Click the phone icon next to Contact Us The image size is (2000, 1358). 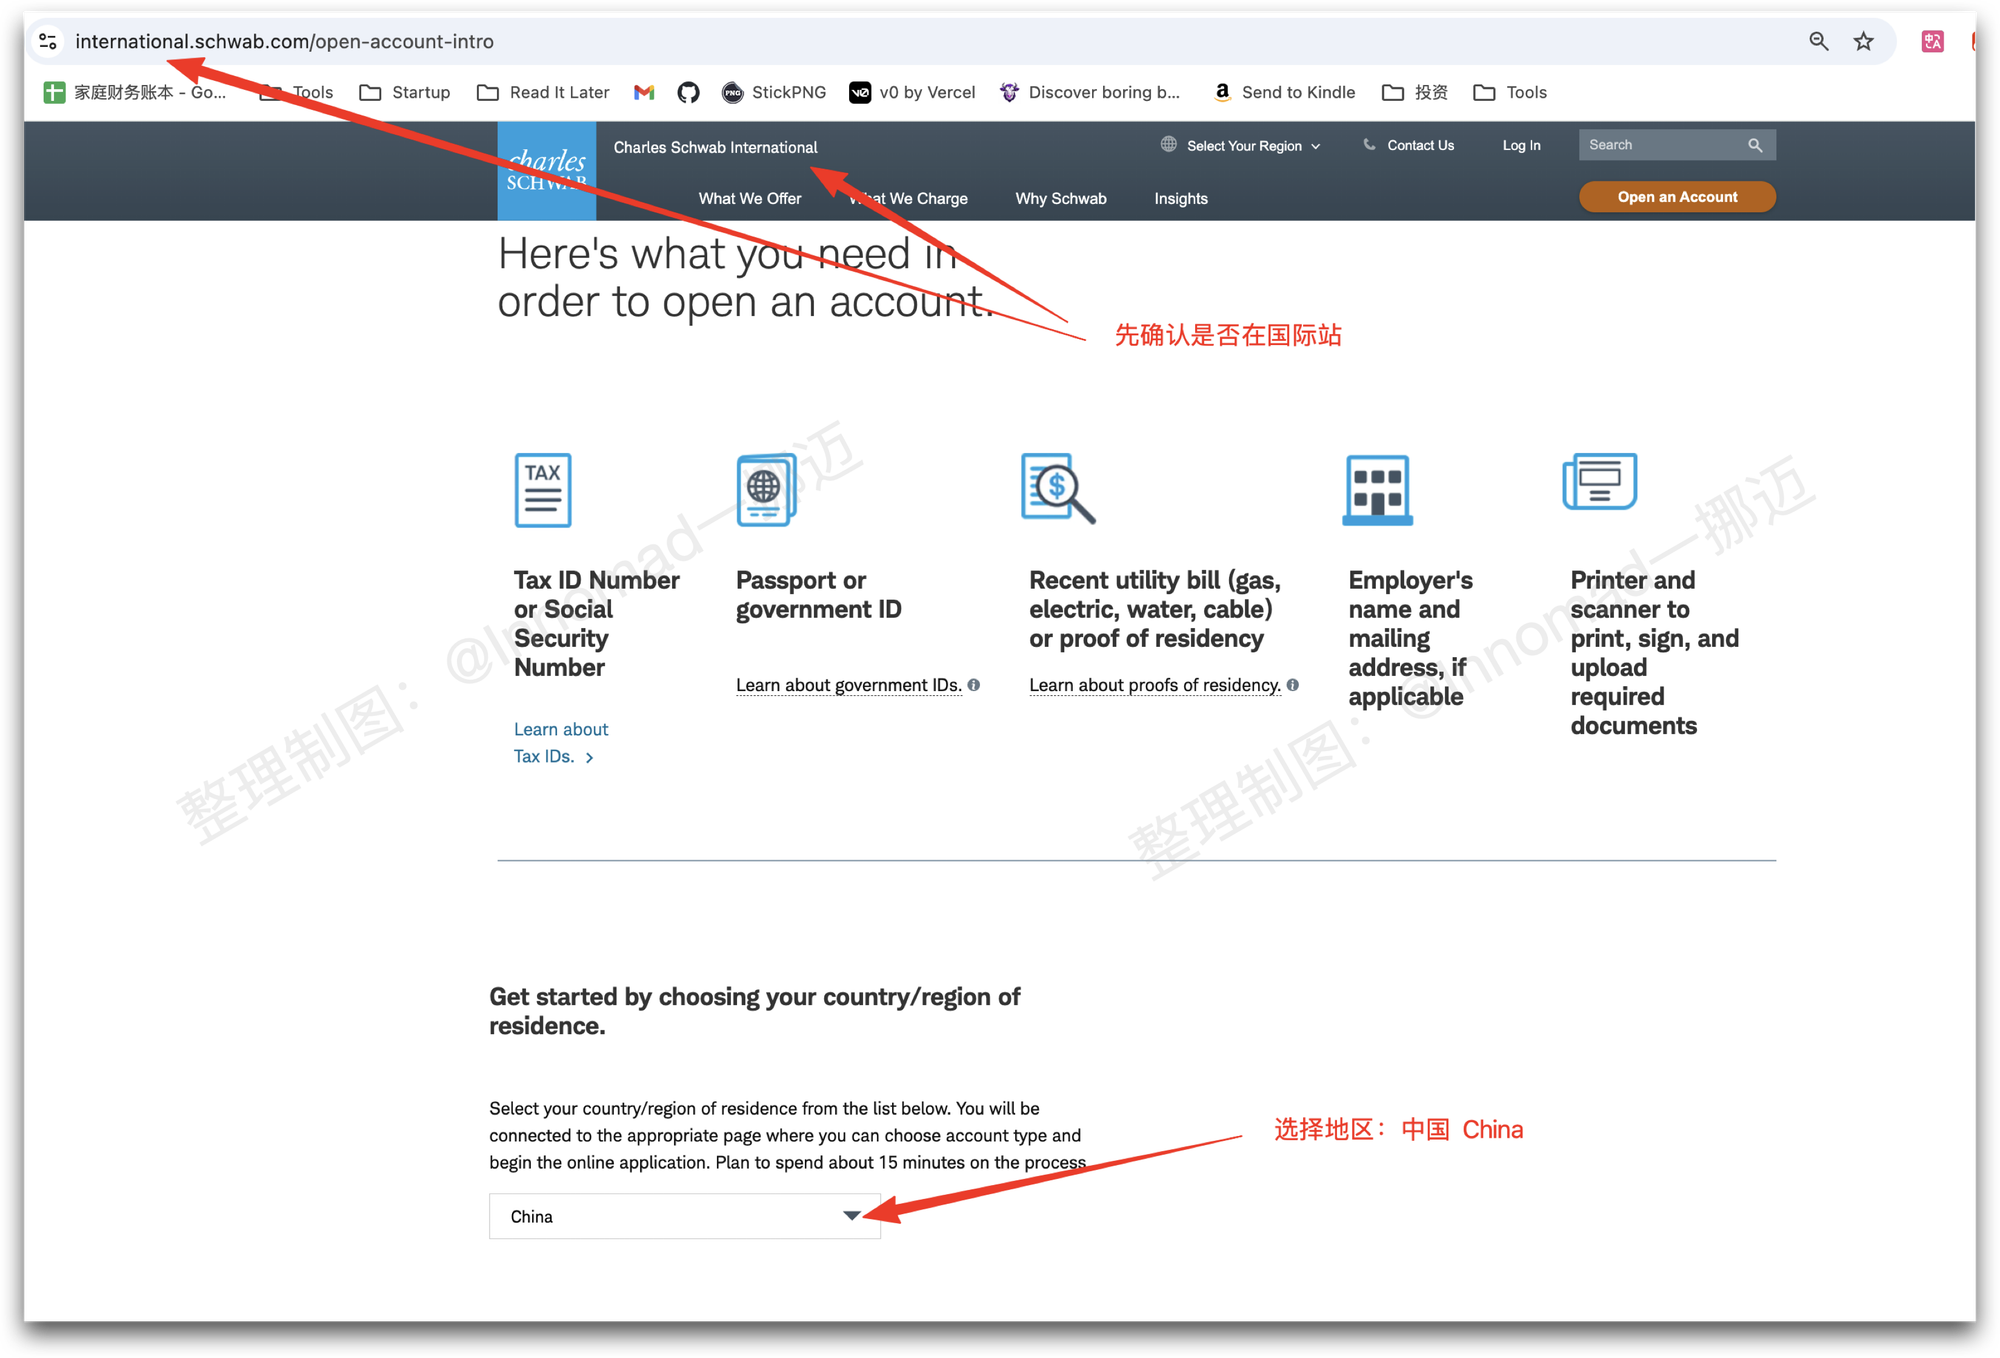pos(1369,145)
